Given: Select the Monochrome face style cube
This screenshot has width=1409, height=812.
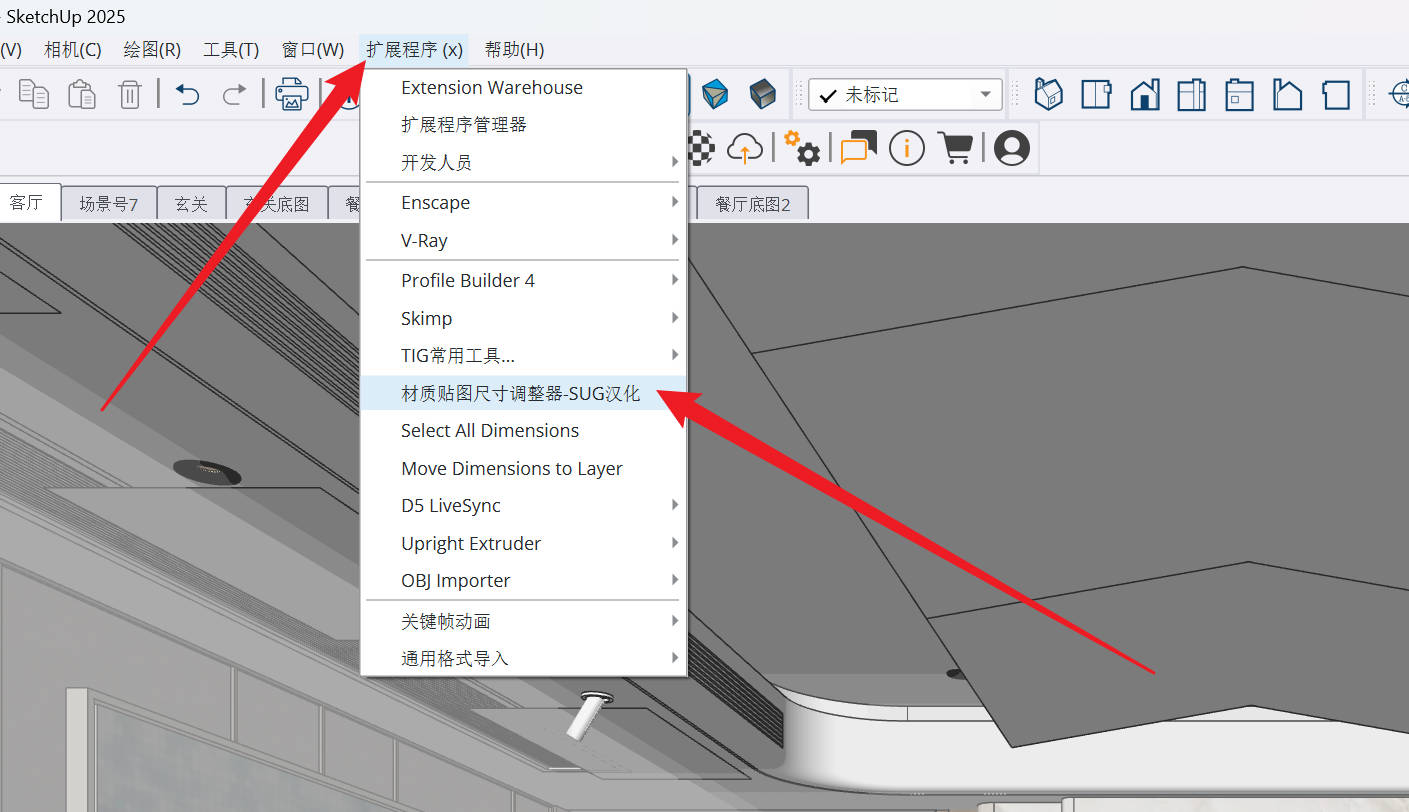Looking at the screenshot, I should [763, 95].
